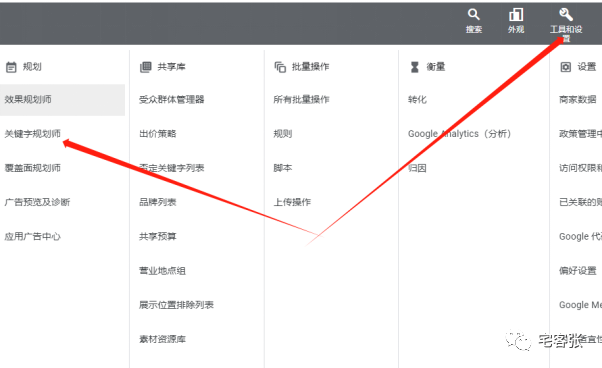The height and width of the screenshot is (368, 602).
Task: Open 受众群体管理器
Action: coord(172,100)
